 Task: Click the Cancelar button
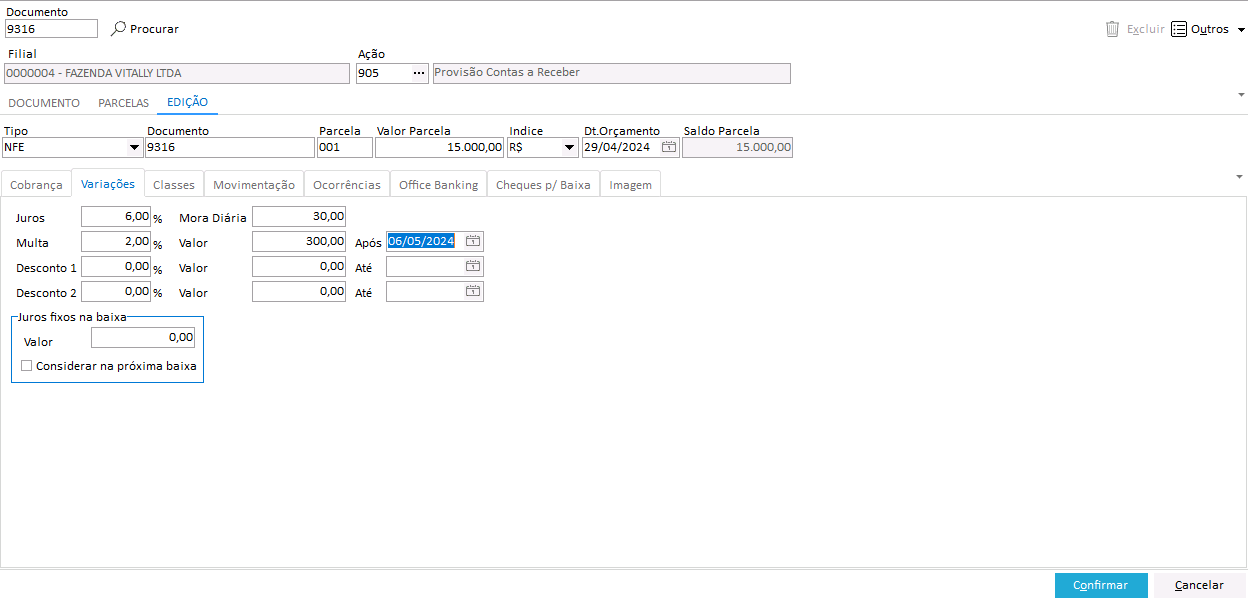click(x=1199, y=585)
